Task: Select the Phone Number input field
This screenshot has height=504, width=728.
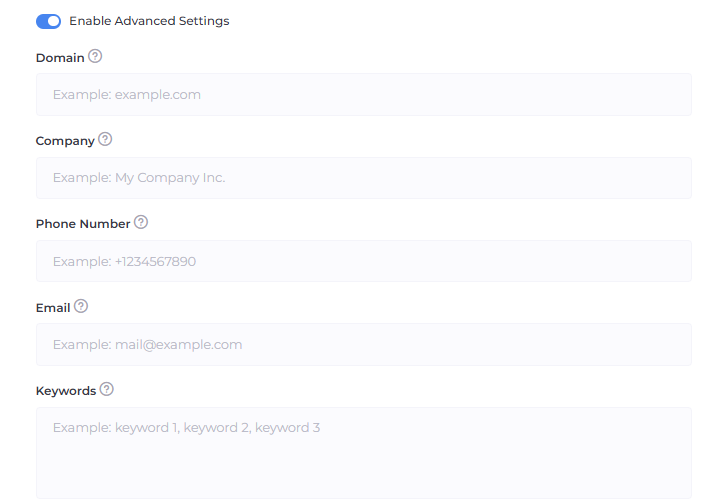Action: tap(364, 262)
